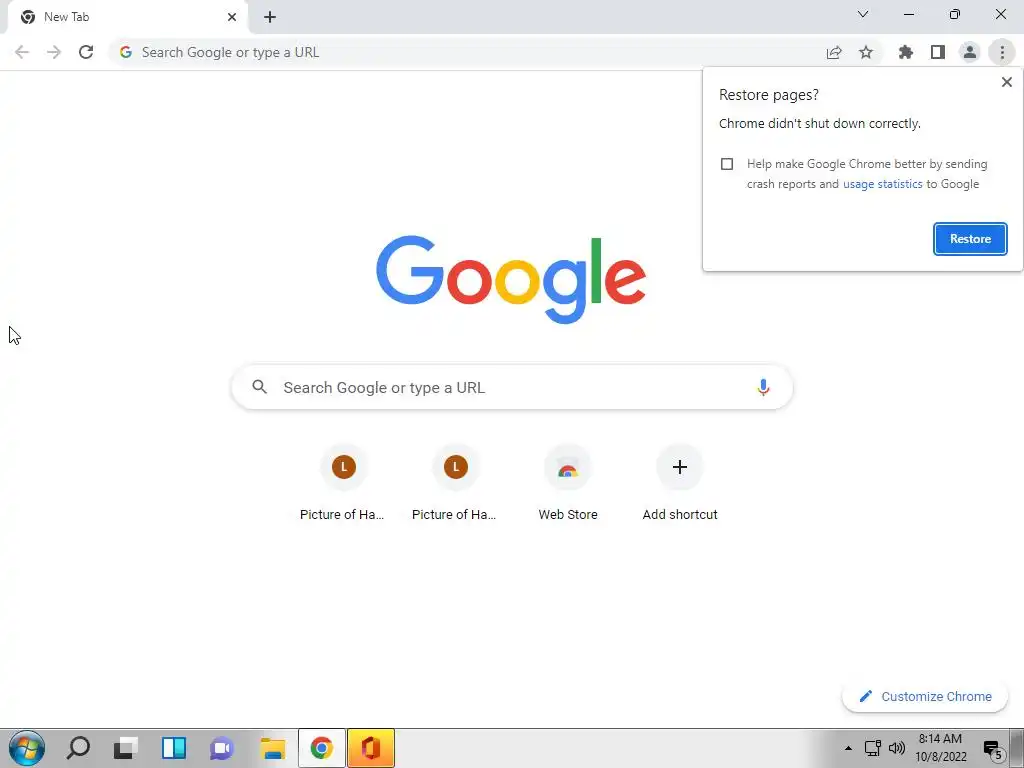Reload the current page

point(86,52)
